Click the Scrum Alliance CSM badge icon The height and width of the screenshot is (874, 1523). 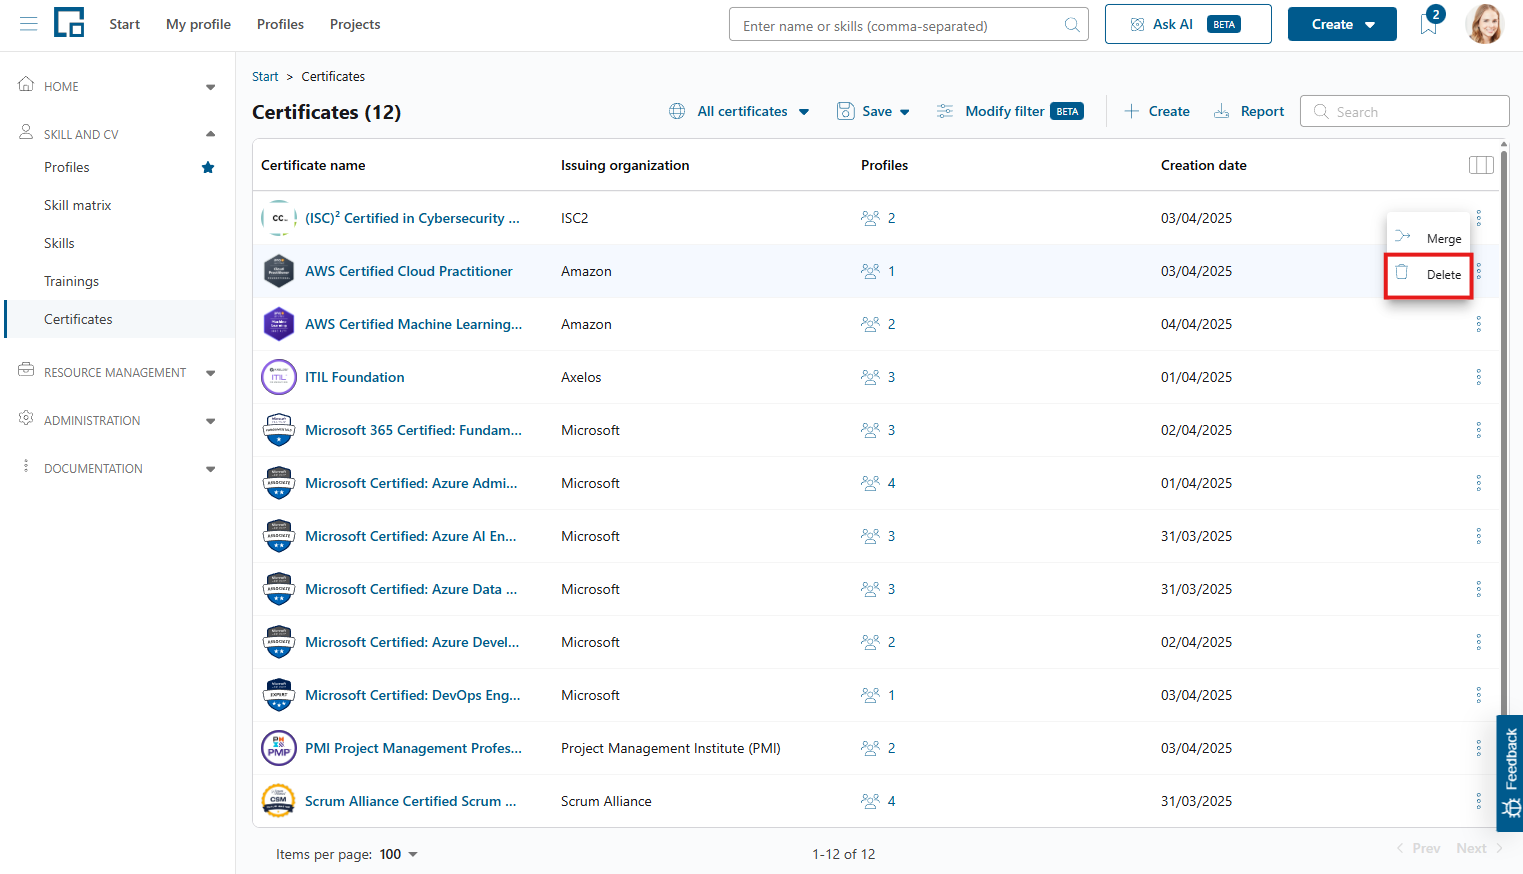[x=279, y=801]
